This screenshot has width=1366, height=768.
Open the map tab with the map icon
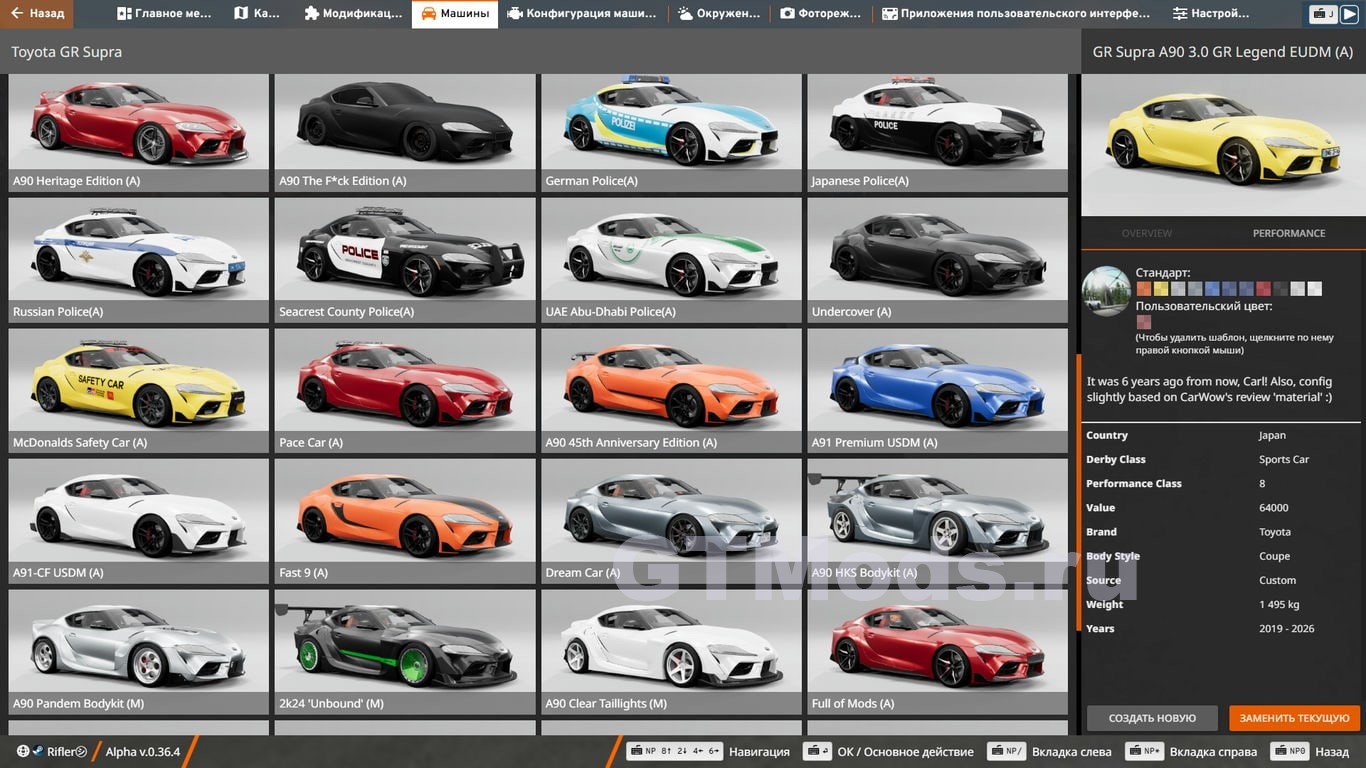(x=257, y=14)
